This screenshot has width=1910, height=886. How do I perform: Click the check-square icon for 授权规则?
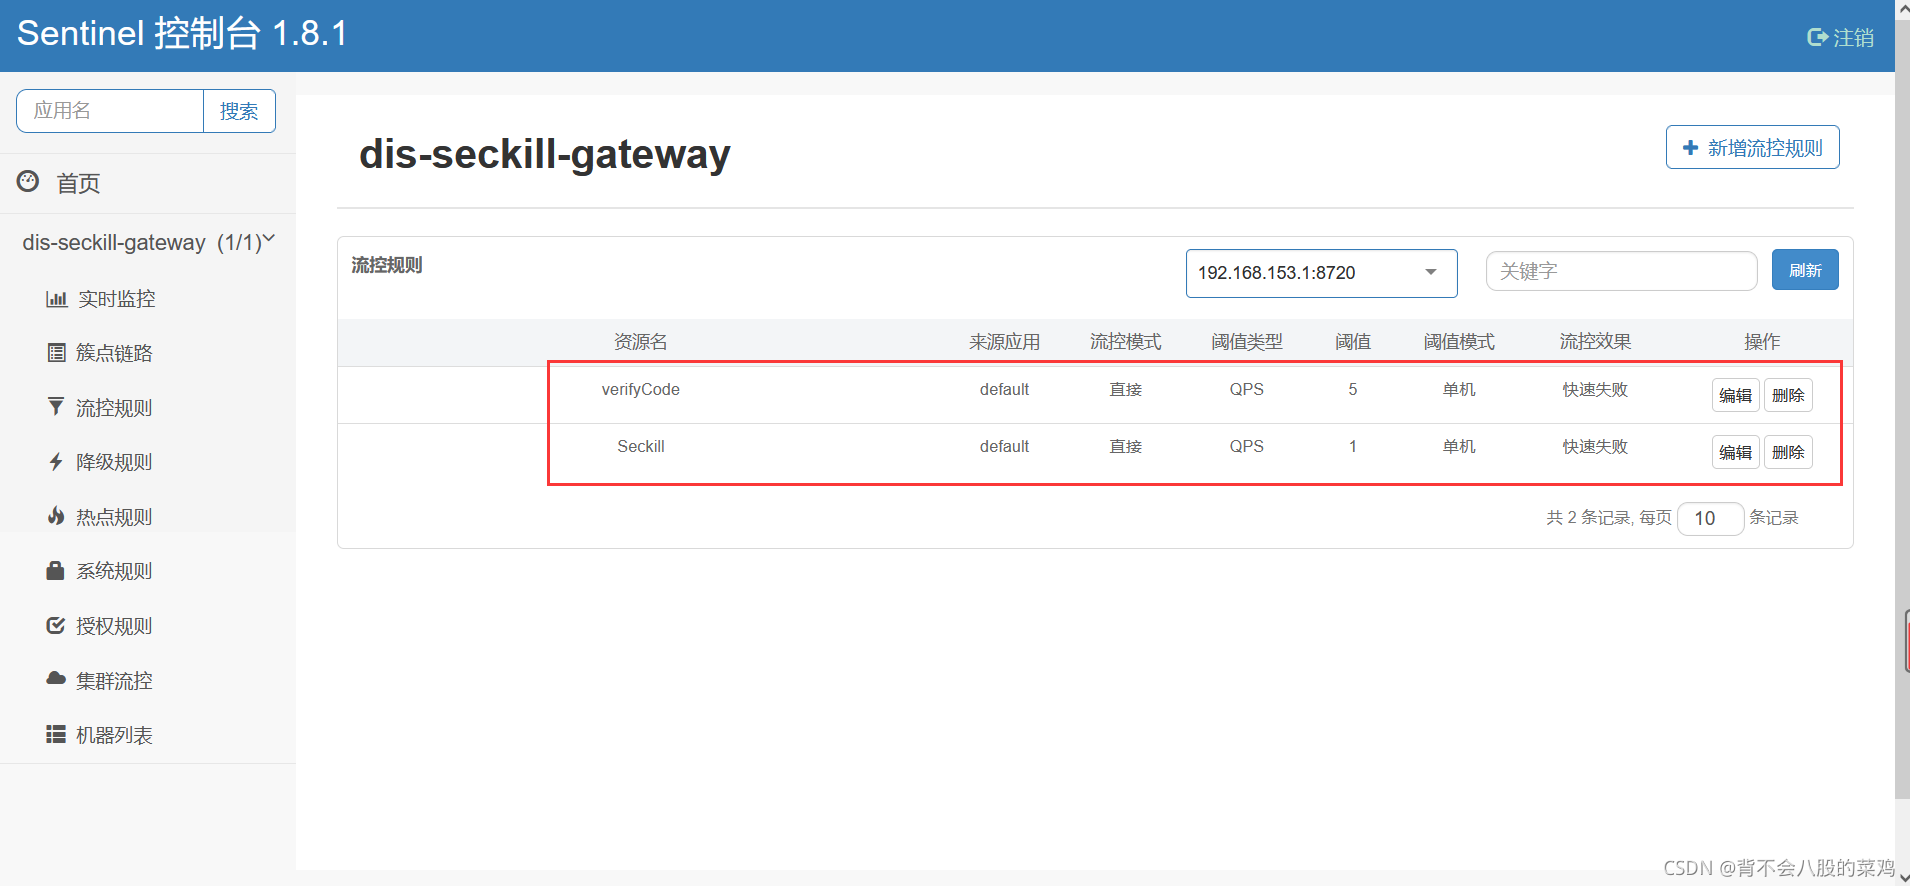[x=56, y=625]
